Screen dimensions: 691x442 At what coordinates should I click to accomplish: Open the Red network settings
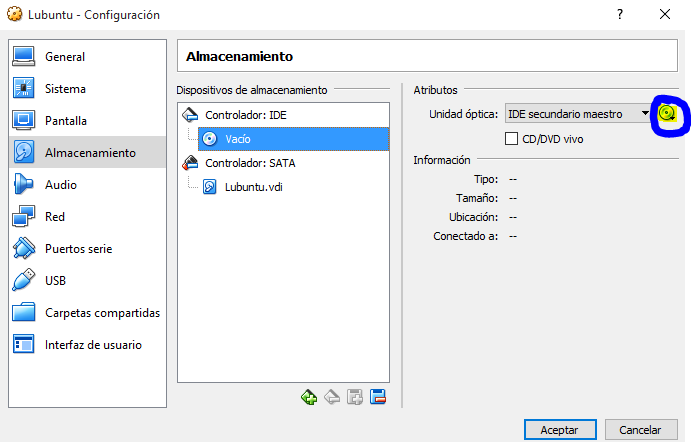(55, 217)
